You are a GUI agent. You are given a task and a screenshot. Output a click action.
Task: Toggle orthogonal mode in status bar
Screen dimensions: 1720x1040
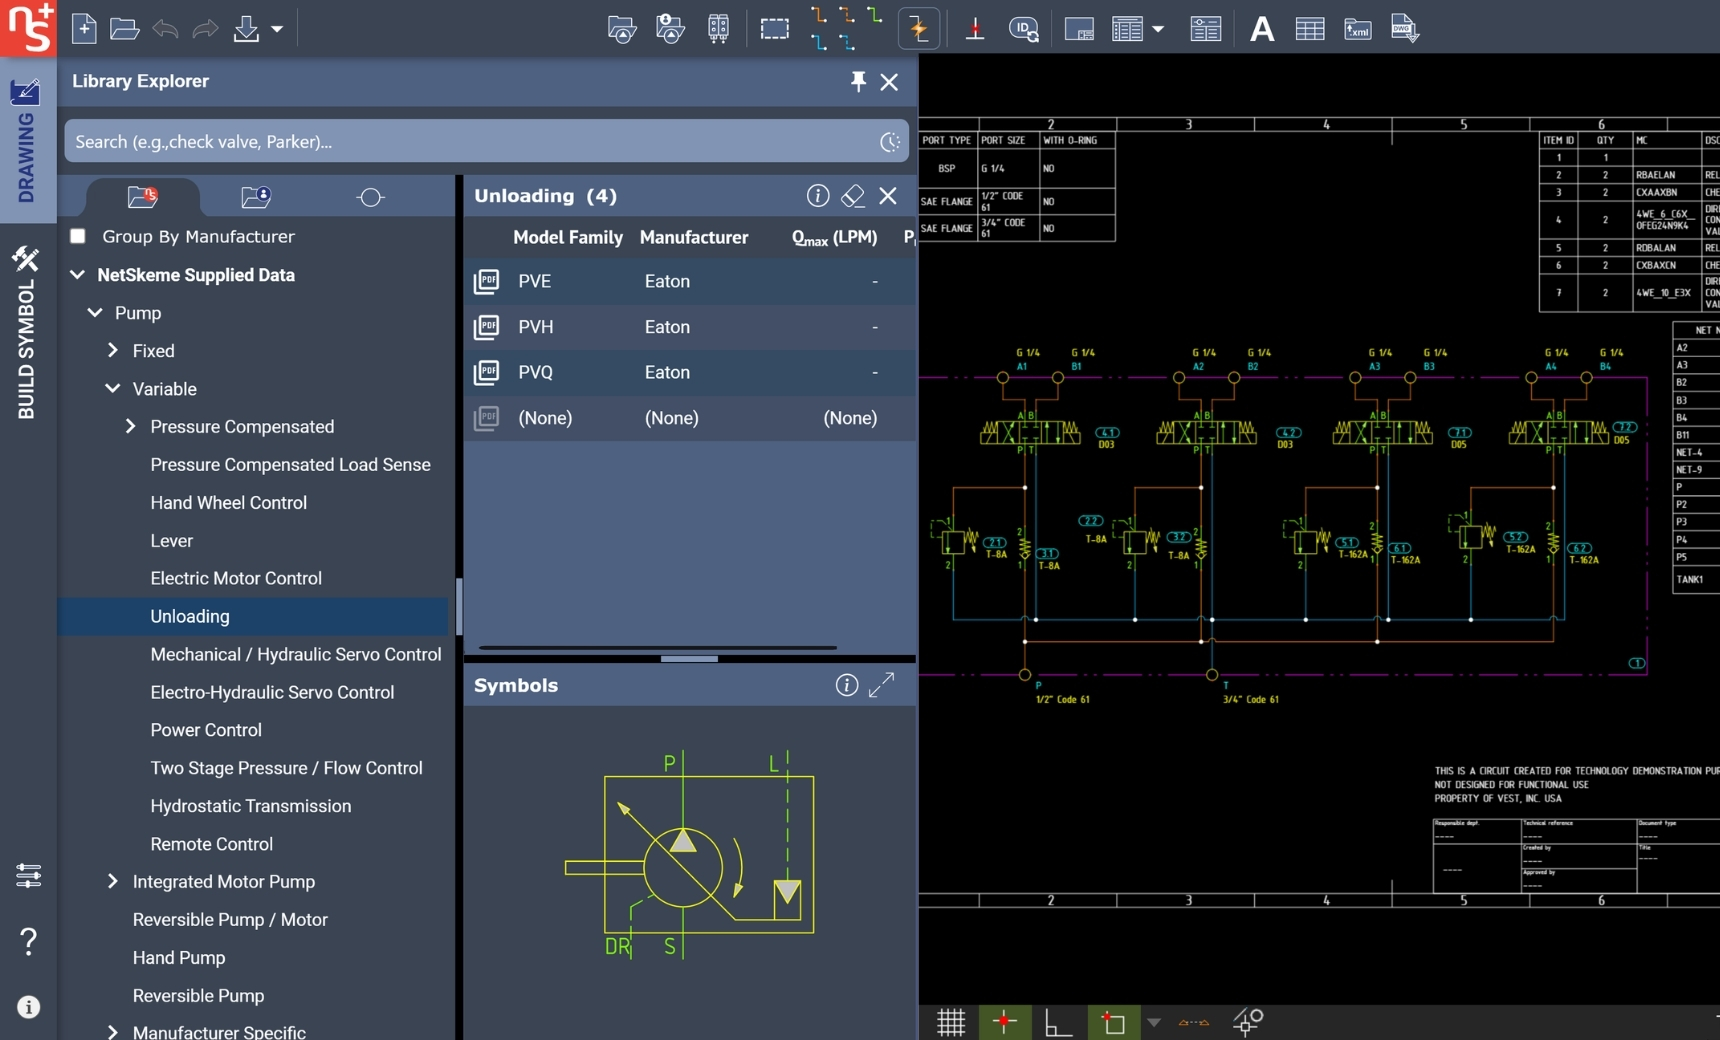pyautogui.click(x=1058, y=1022)
